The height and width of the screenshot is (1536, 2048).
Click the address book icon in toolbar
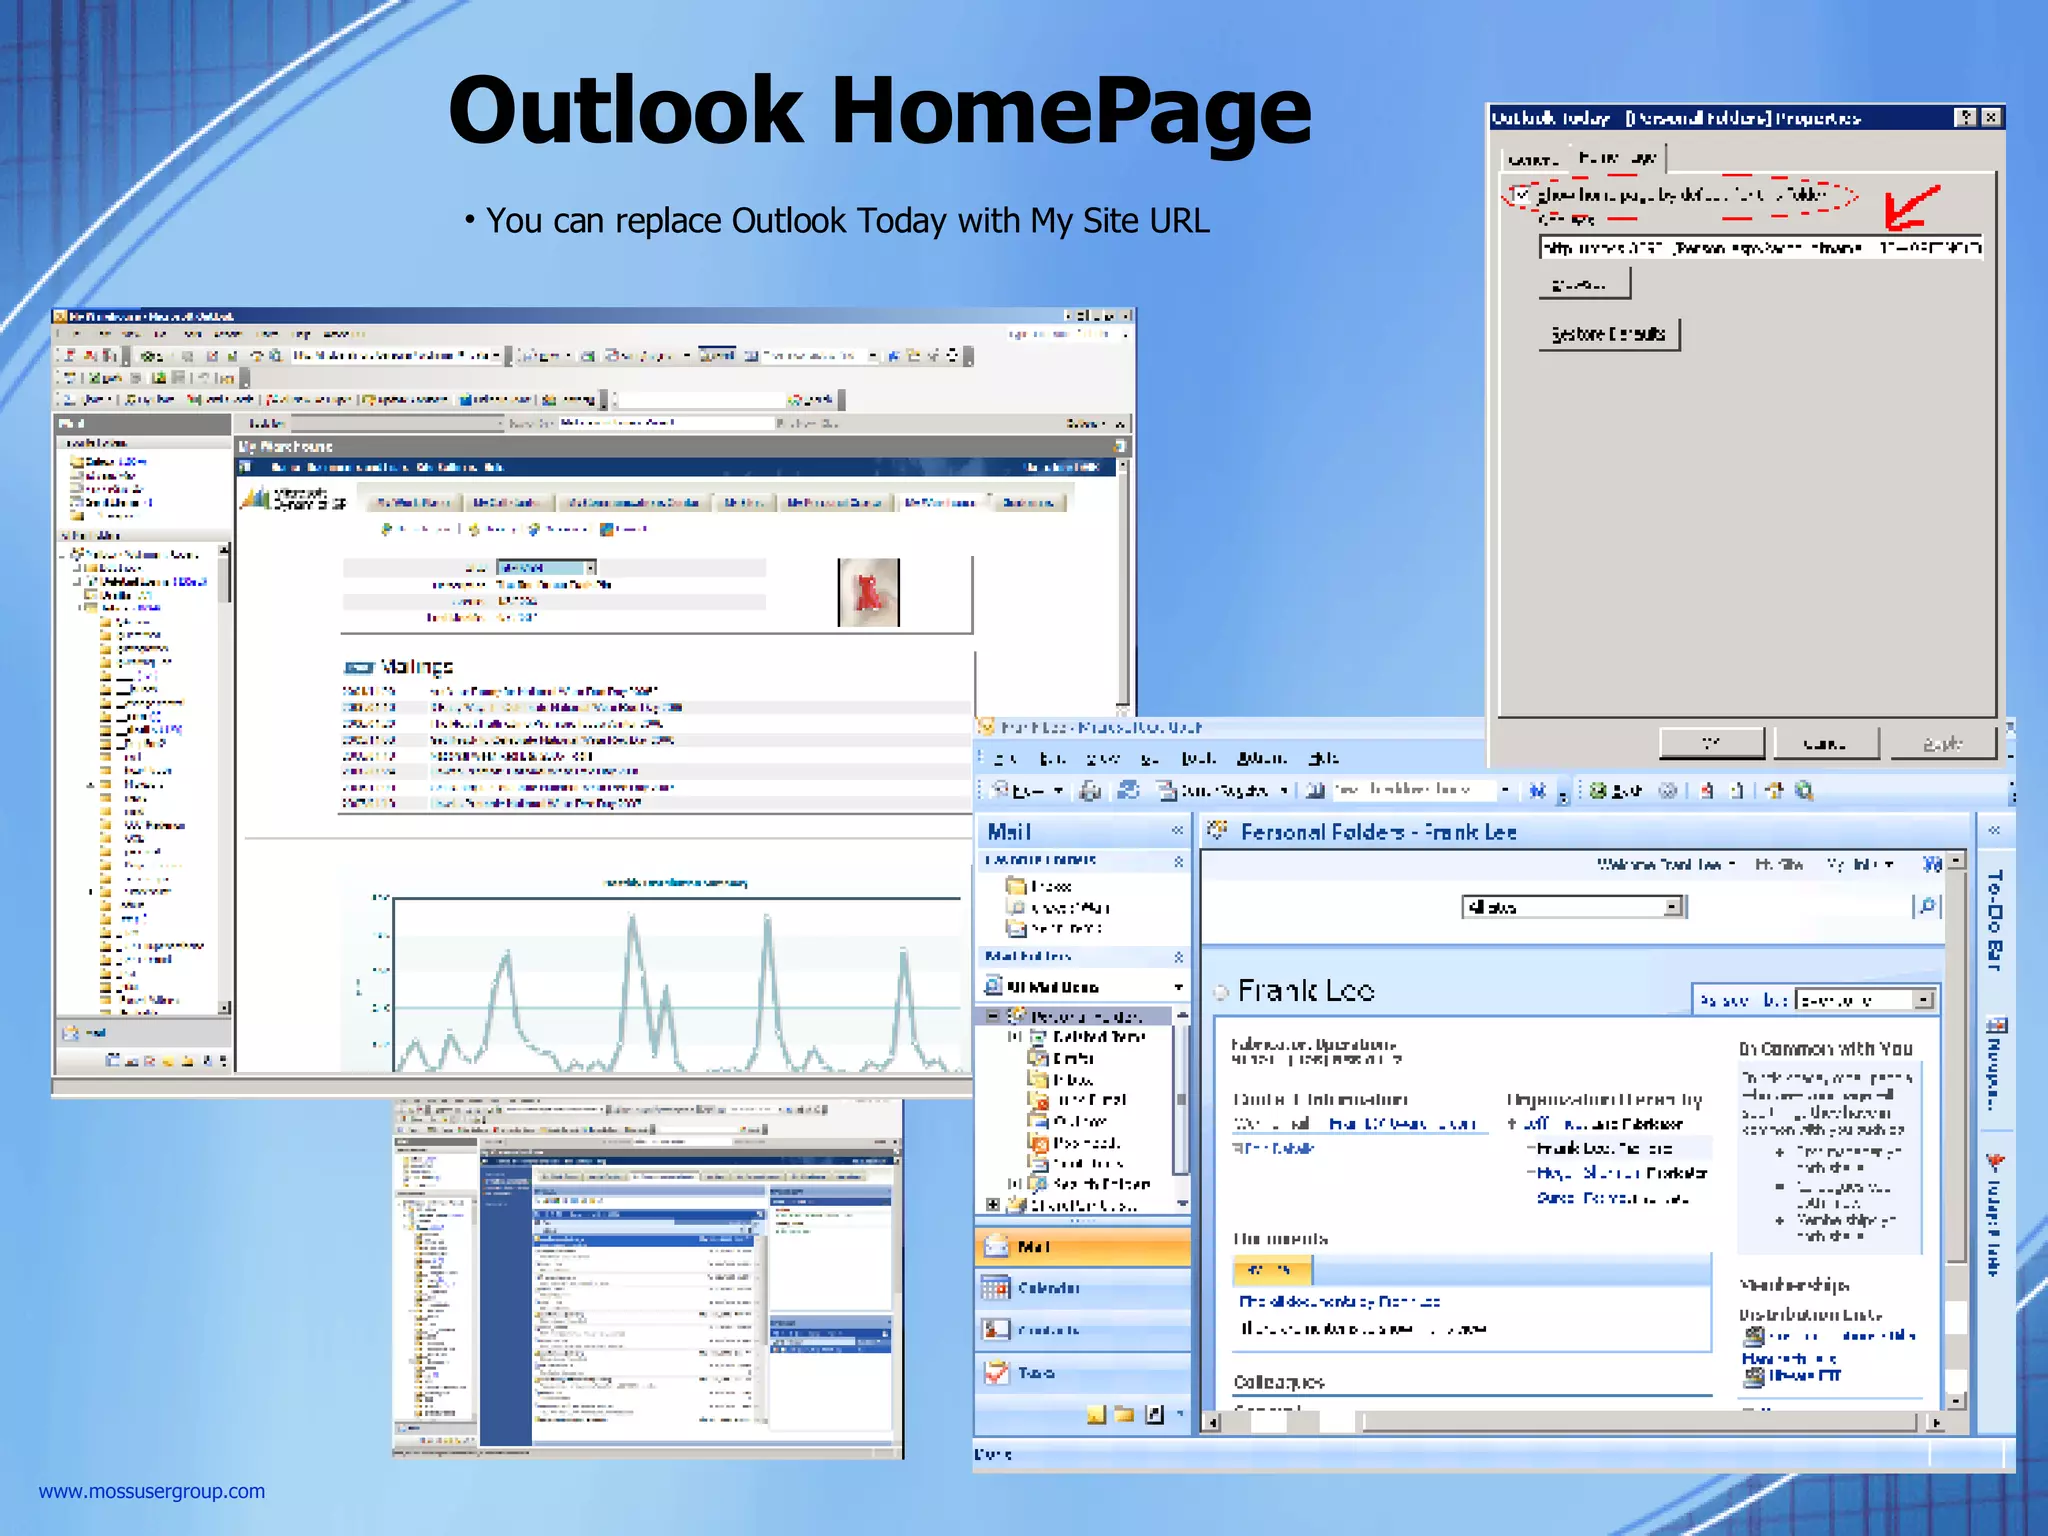pos(1316,791)
